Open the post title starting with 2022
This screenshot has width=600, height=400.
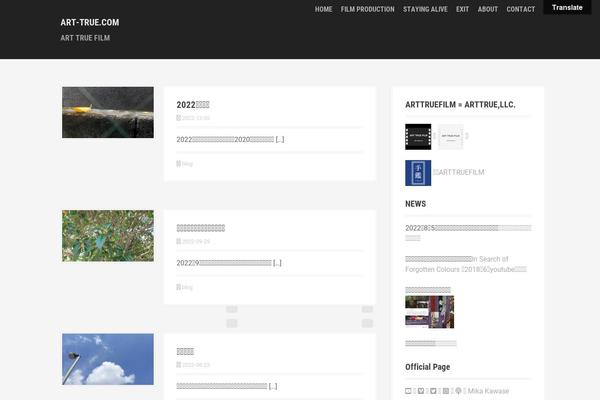193,104
